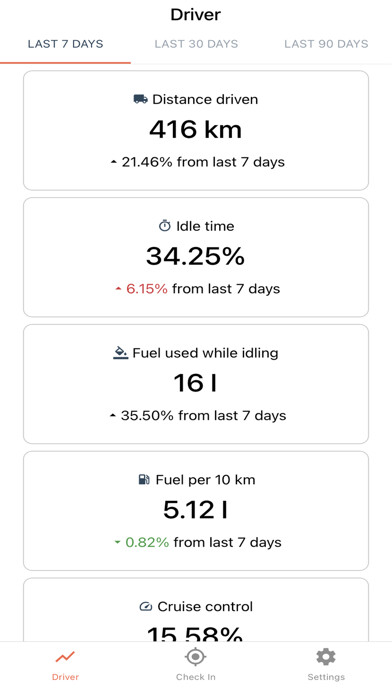392x696 pixels.
Task: Open the Idle time 34.25% card
Action: (196, 257)
